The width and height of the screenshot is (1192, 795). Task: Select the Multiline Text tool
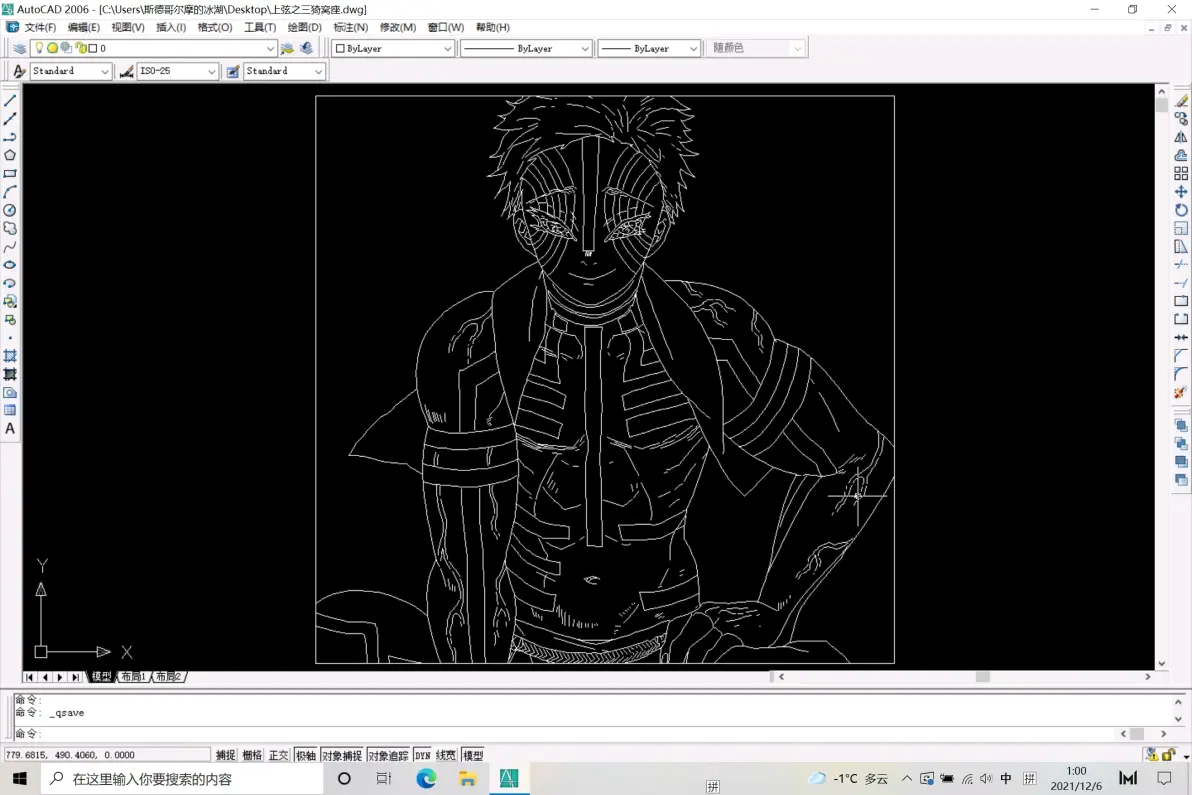[10, 429]
